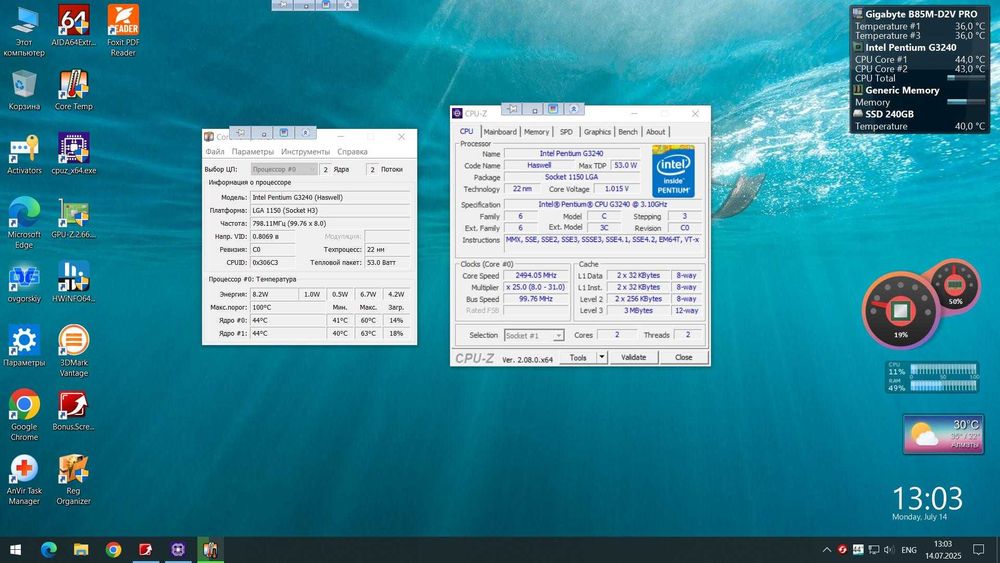The width and height of the screenshot is (1000, 563).
Task: Open the Socket #1 Selection dropdown in CPU-Z
Action: (x=534, y=335)
